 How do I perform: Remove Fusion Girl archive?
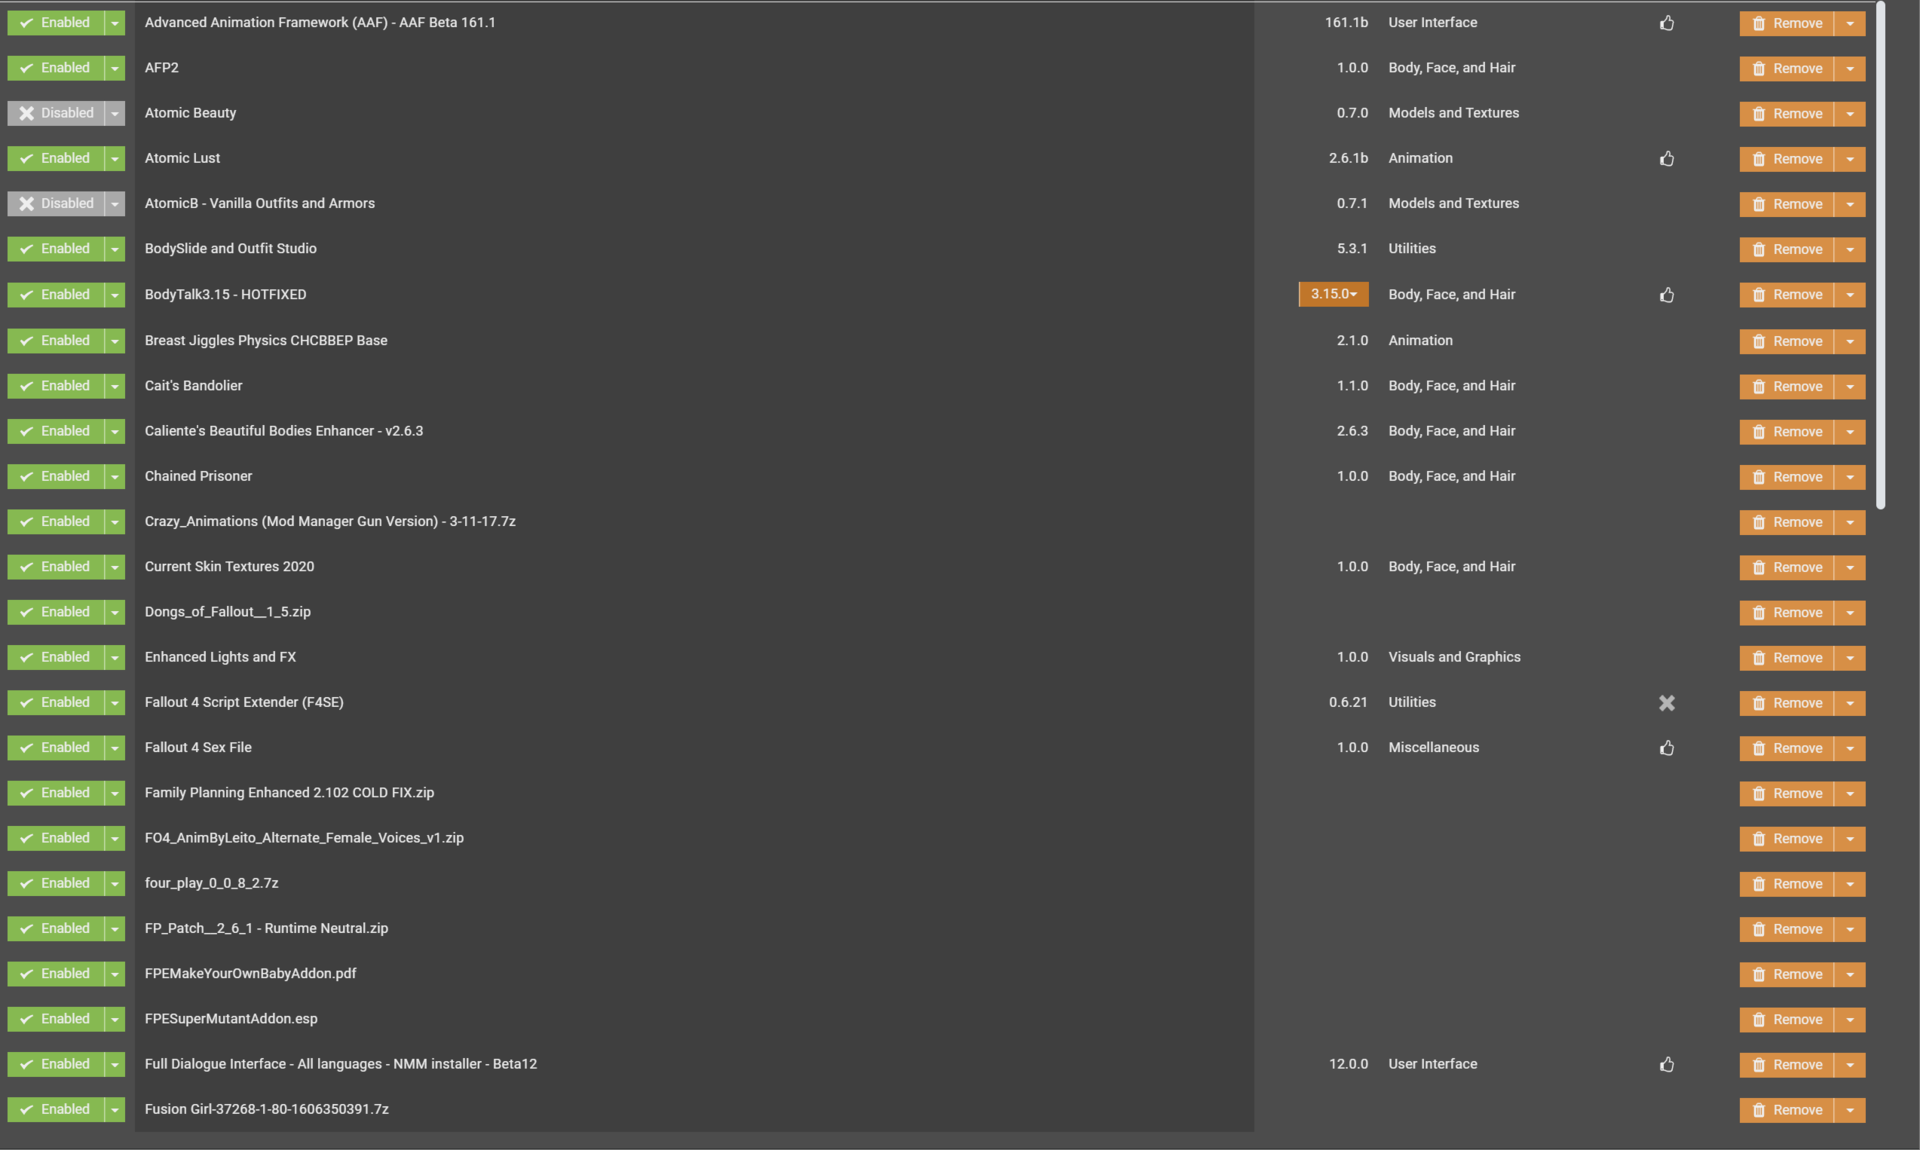click(x=1787, y=1109)
